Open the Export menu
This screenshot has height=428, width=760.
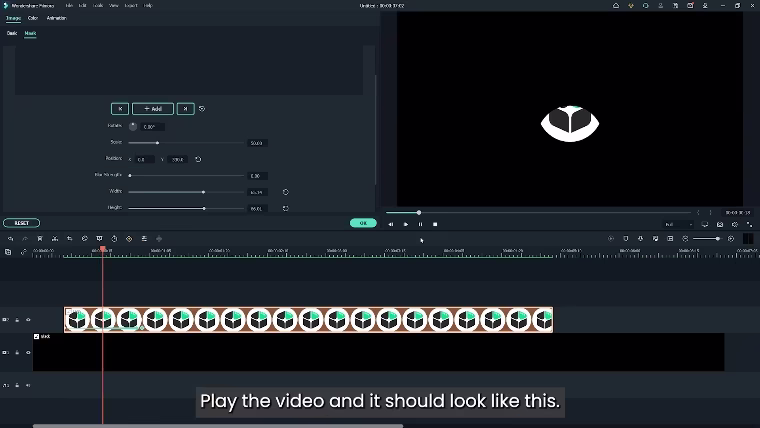pyautogui.click(x=131, y=6)
